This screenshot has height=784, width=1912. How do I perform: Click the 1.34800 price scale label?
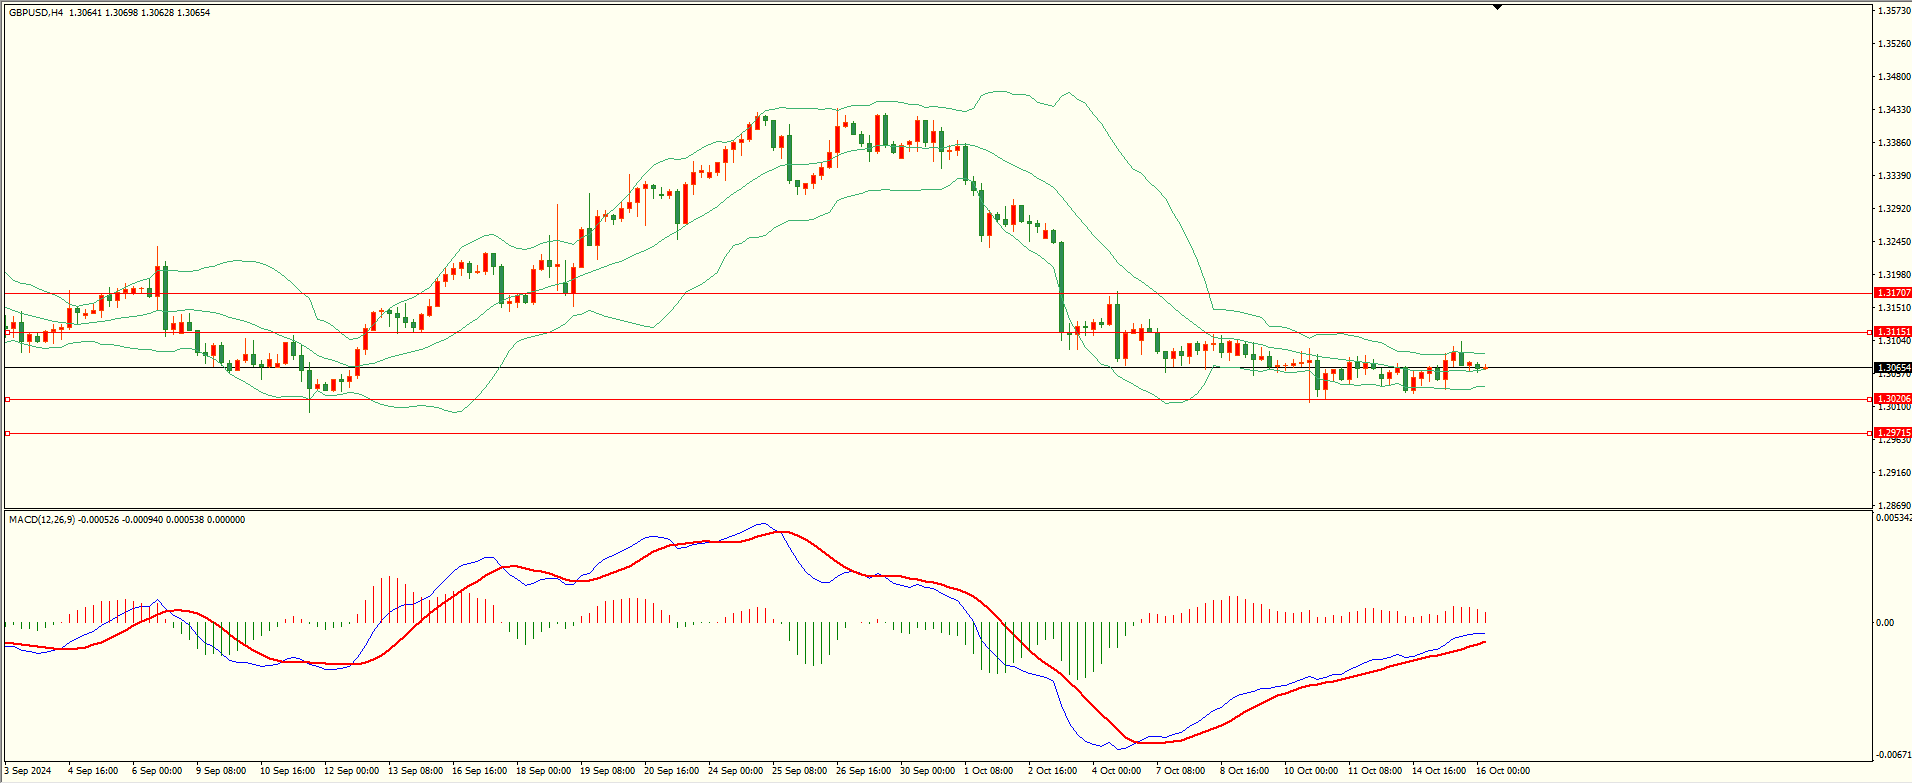1894,77
